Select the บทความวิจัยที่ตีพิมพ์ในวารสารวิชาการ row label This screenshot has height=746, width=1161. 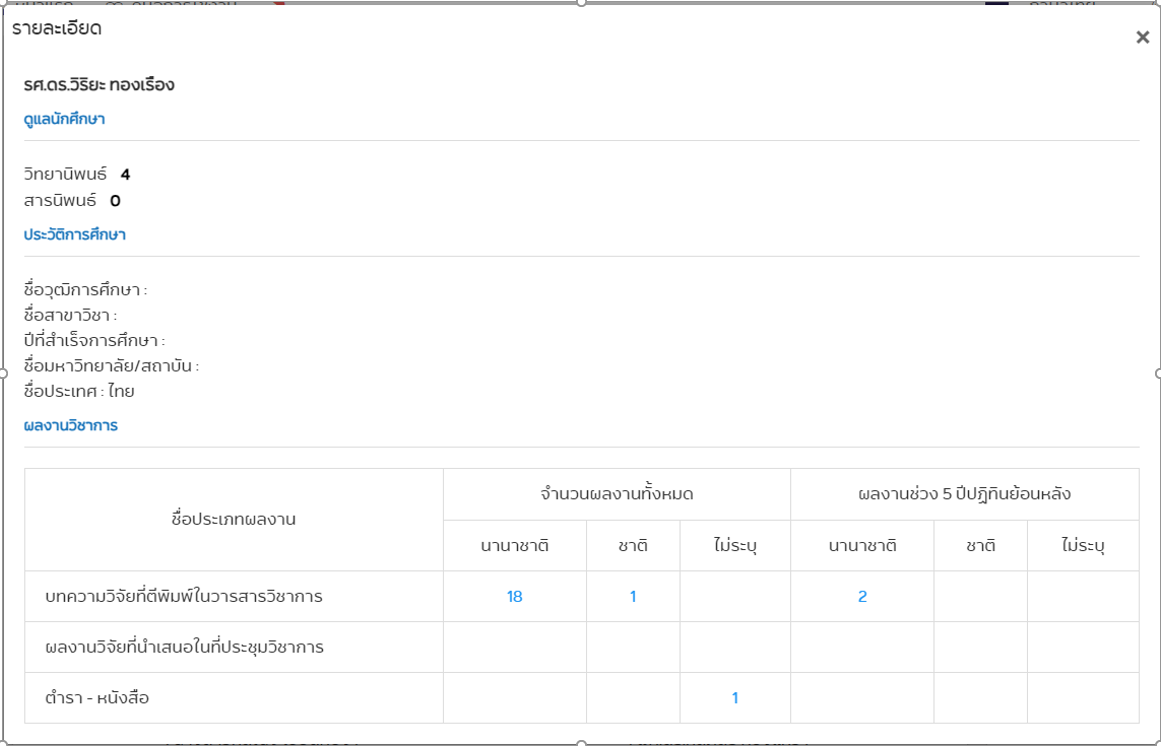coord(184,597)
